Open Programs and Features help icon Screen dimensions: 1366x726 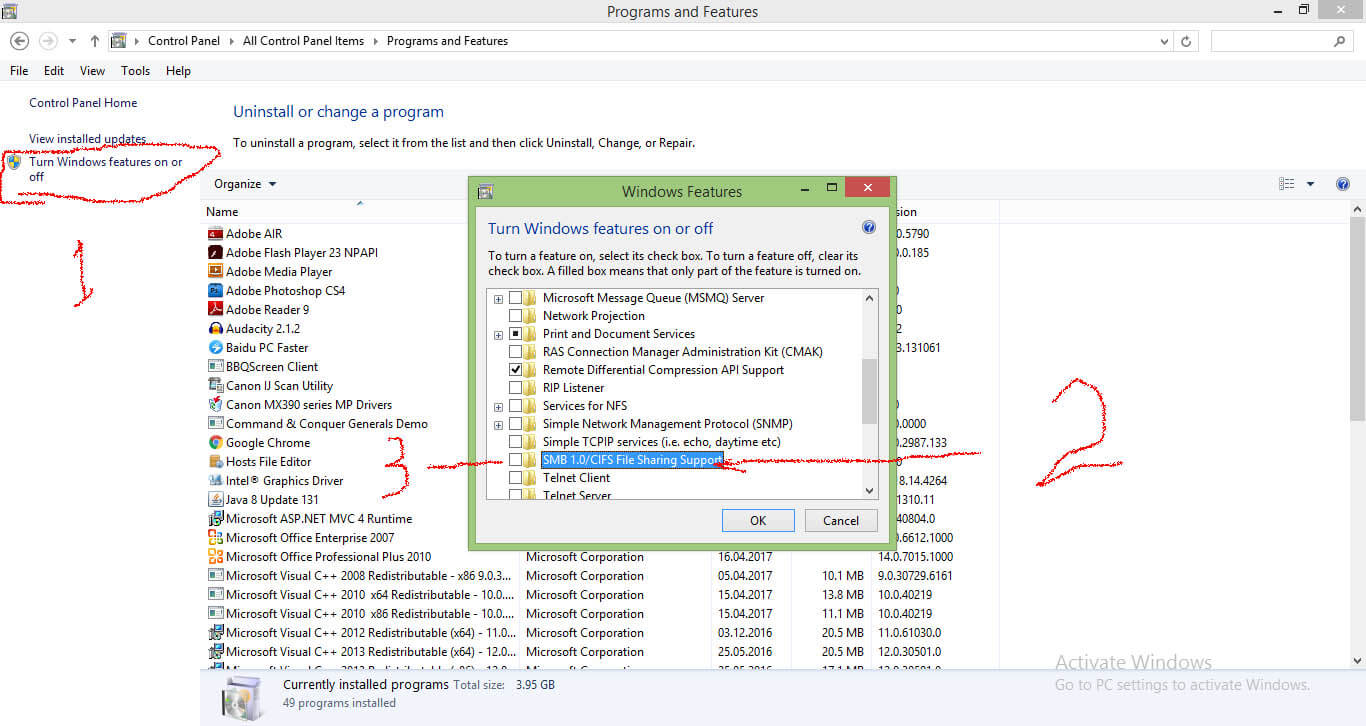tap(1343, 184)
